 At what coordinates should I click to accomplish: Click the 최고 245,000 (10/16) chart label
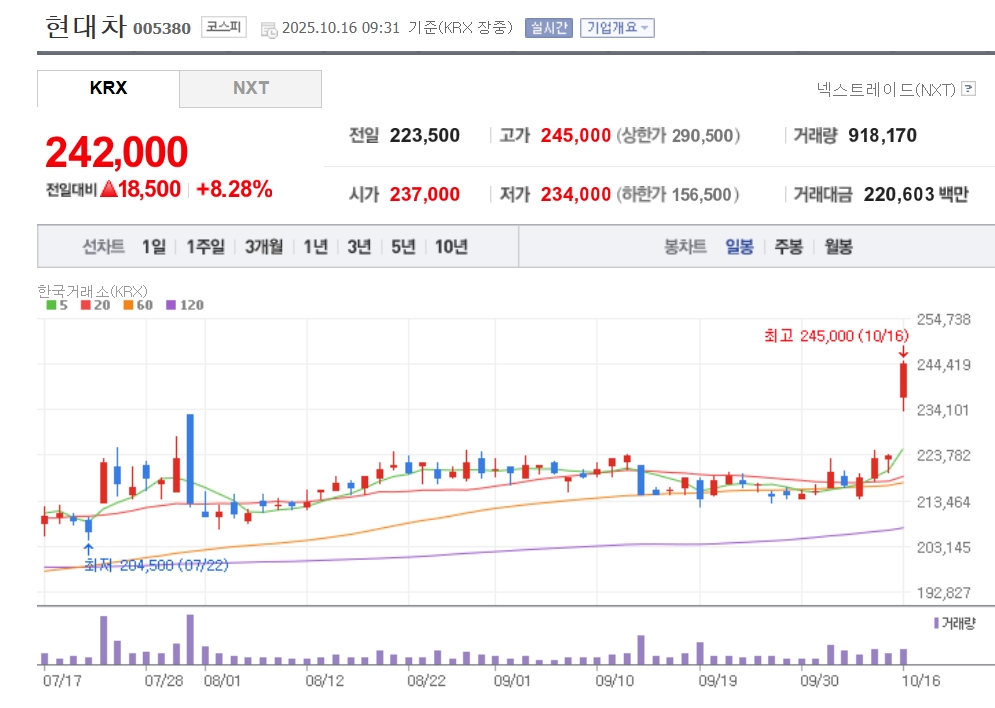pyautogui.click(x=836, y=336)
